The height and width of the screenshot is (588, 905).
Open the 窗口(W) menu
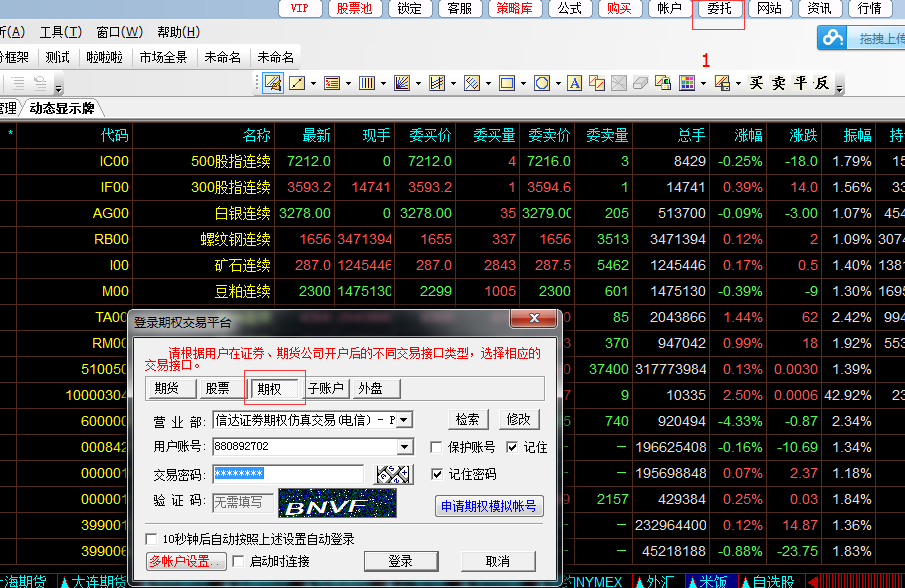point(119,32)
